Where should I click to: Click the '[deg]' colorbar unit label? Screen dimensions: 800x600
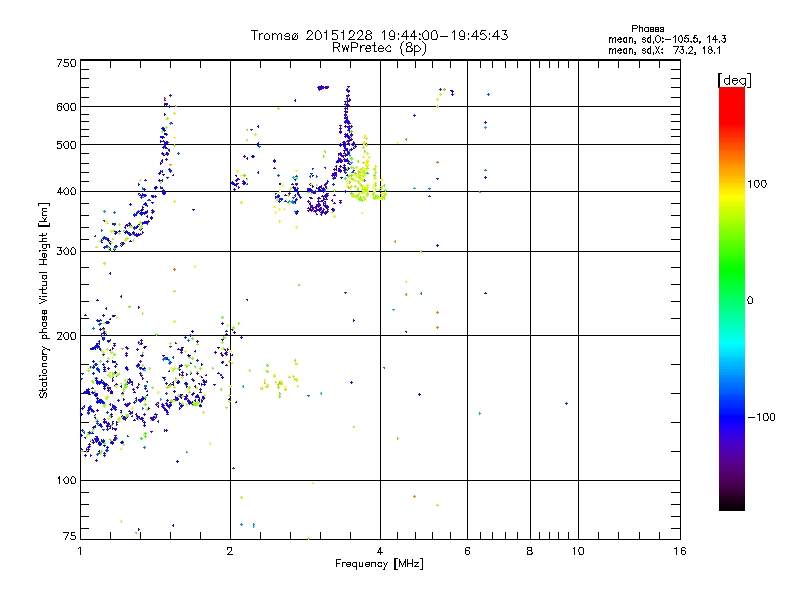coord(734,80)
